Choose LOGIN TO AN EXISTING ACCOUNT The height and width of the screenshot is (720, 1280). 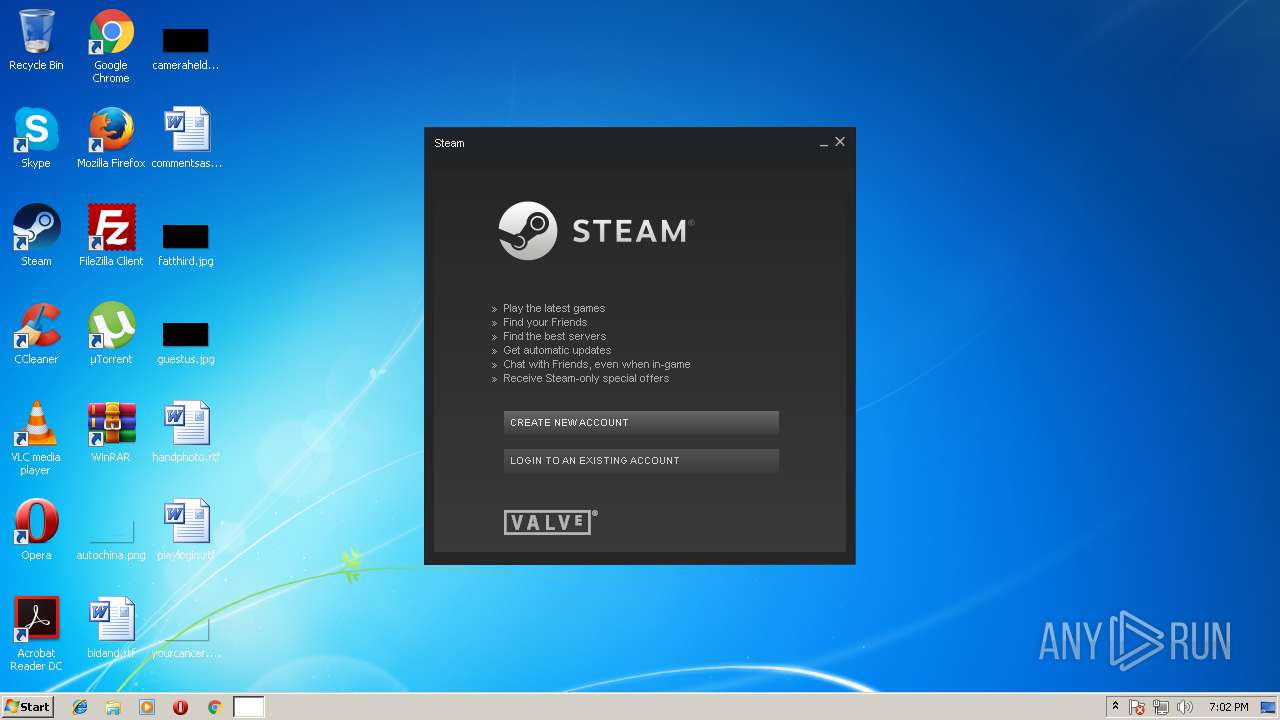(641, 460)
